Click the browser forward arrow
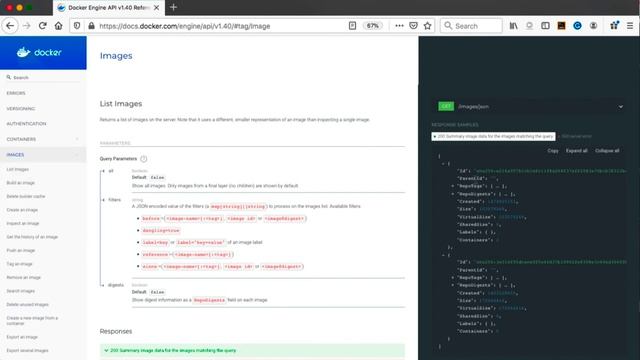 pos(27,26)
